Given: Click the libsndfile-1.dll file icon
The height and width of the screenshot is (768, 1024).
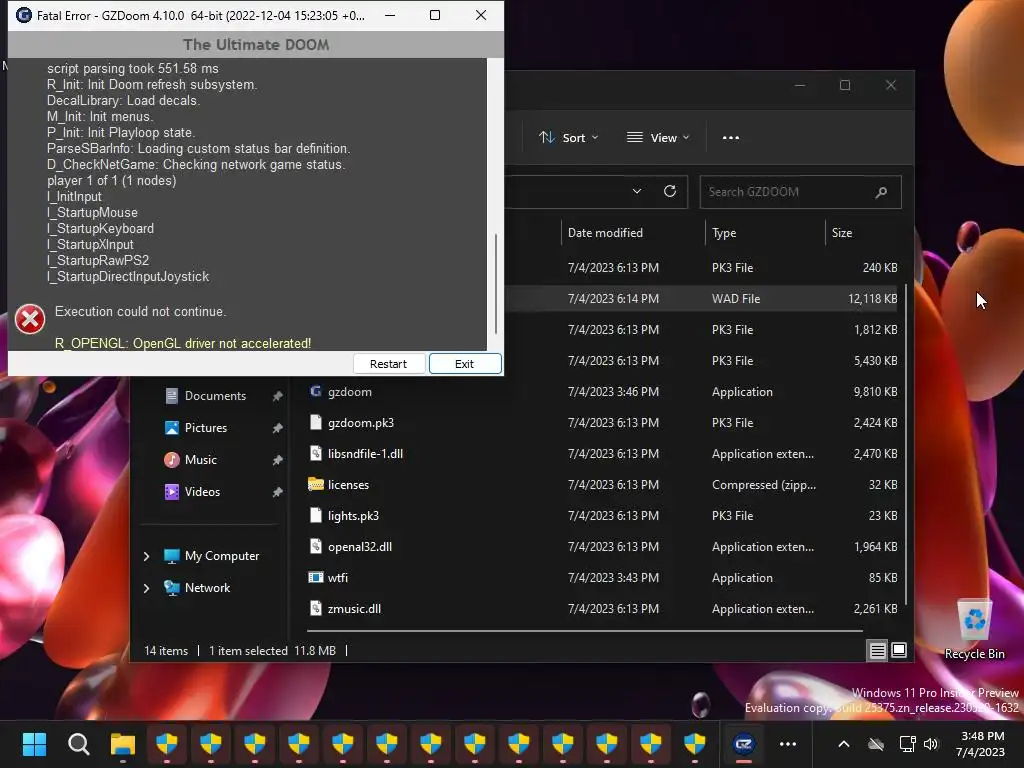Looking at the screenshot, I should tap(315, 453).
